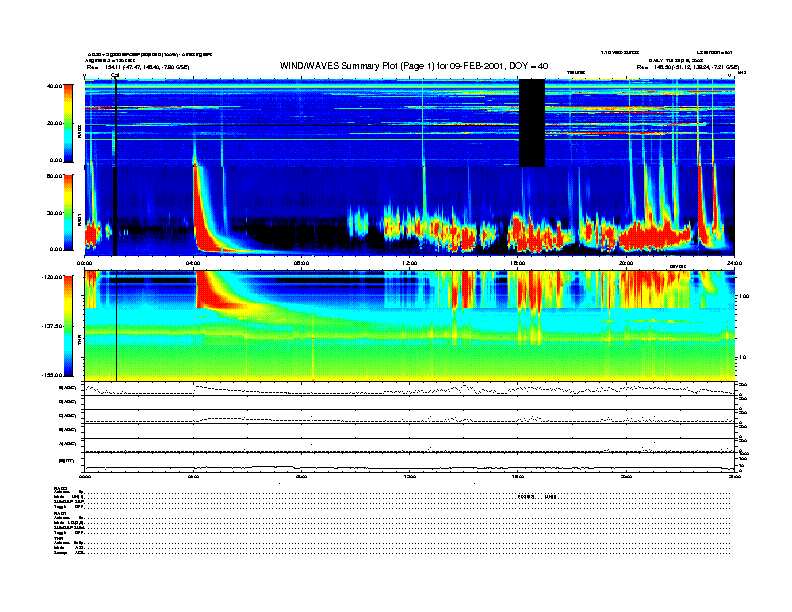Click the 12:00 tick label below RAD1 panel

click(410, 263)
